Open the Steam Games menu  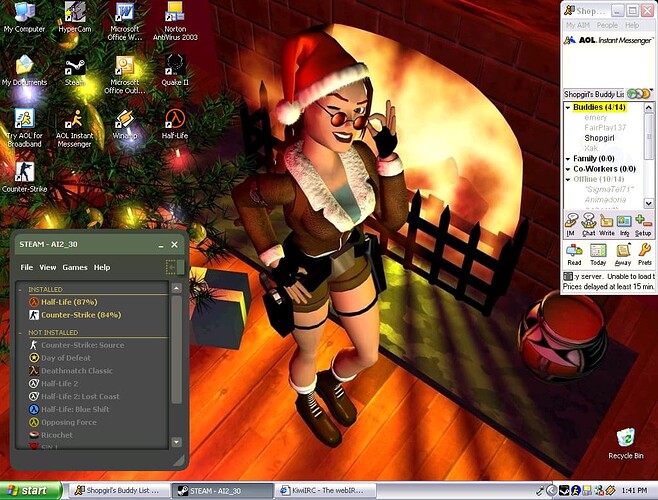[75, 267]
